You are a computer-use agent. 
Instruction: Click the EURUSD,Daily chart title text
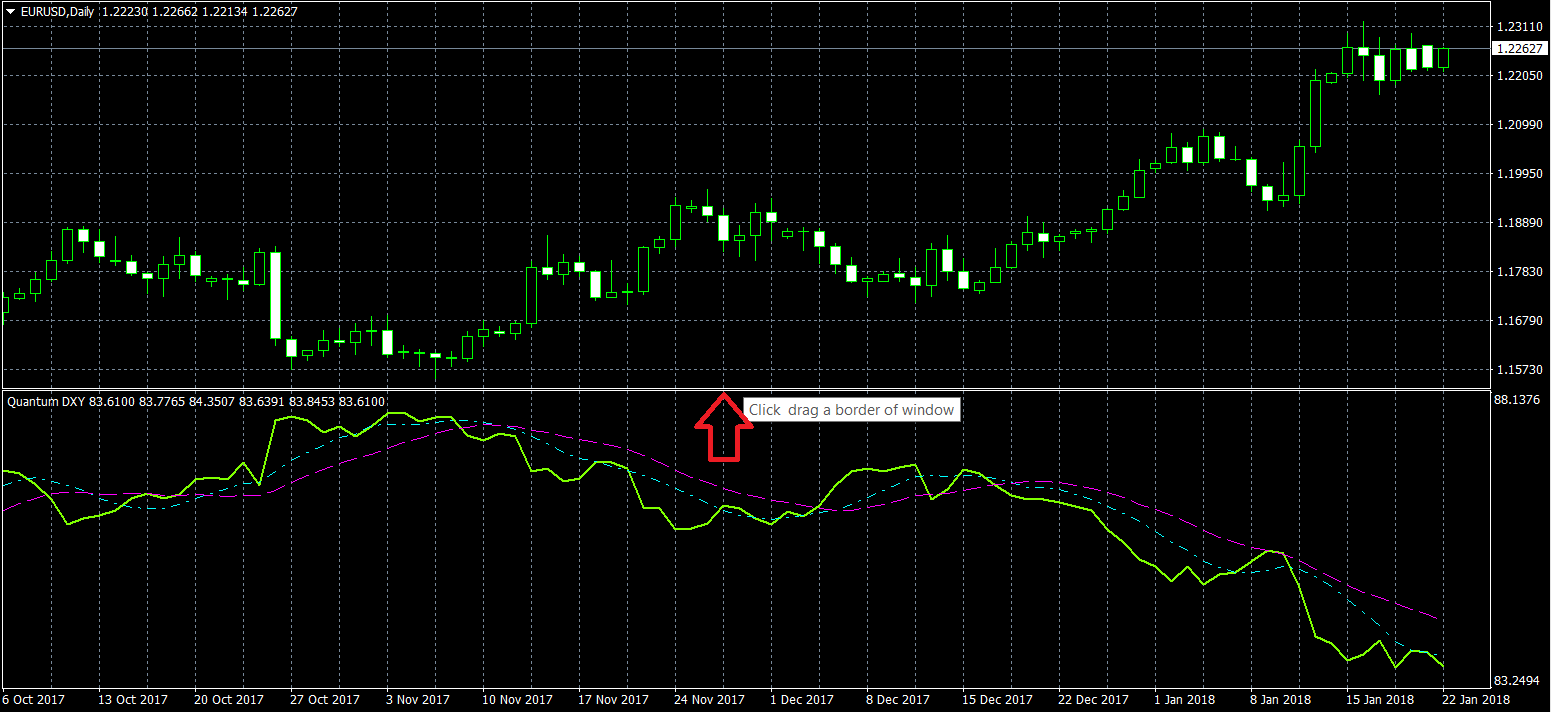coord(58,11)
